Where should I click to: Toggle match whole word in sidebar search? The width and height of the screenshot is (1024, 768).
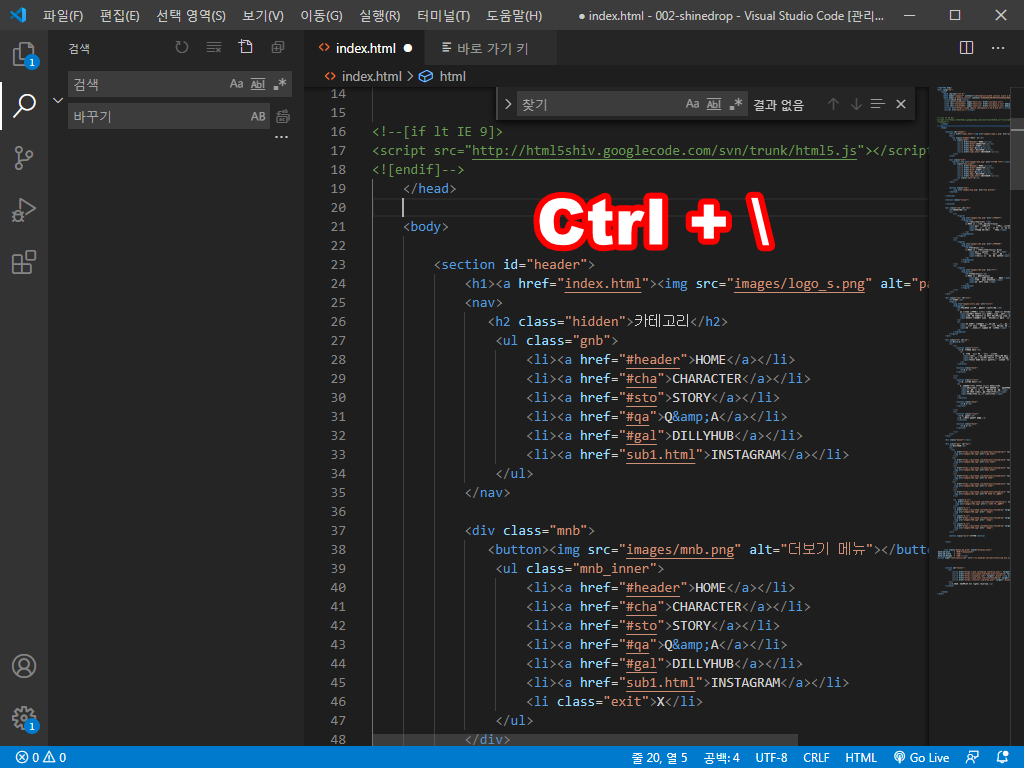258,84
